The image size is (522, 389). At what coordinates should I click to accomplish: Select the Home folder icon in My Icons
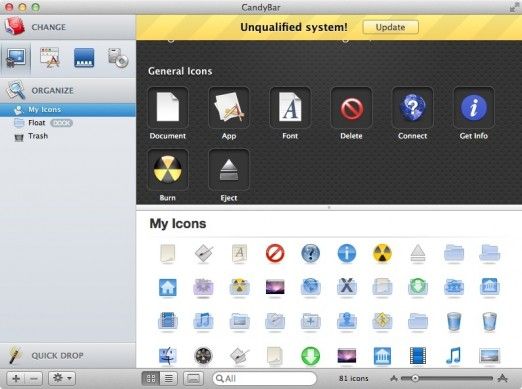168,287
